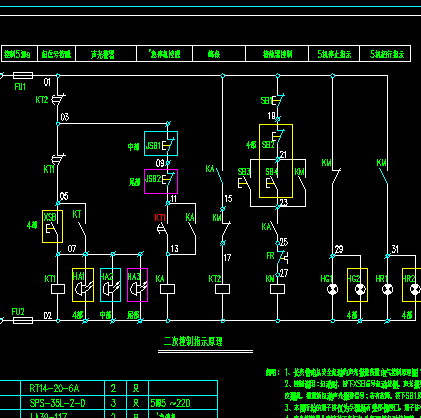Click the KA contact right of red KT1
The width and height of the screenshot is (421, 418).
192,229
